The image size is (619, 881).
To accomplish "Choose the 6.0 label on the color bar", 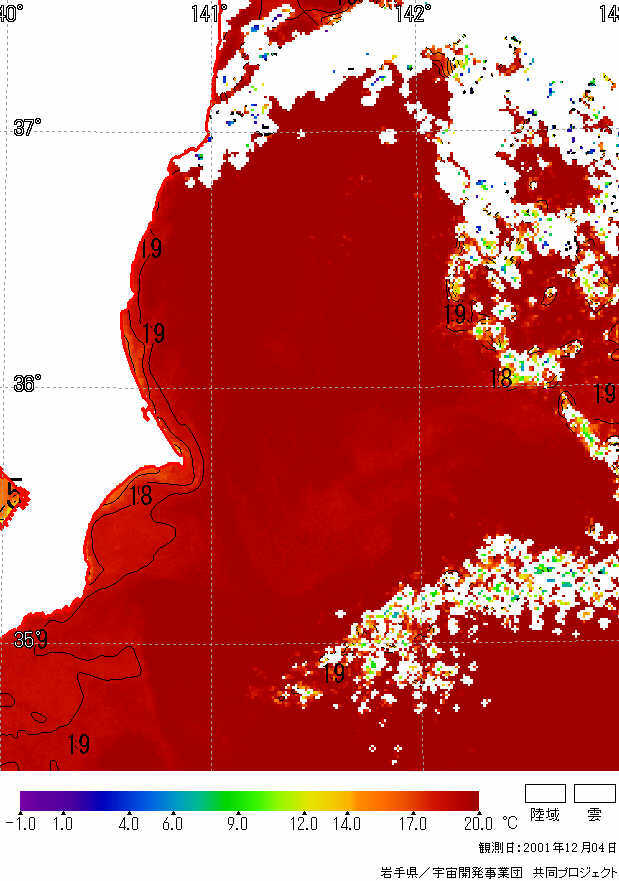I will pyautogui.click(x=172, y=823).
